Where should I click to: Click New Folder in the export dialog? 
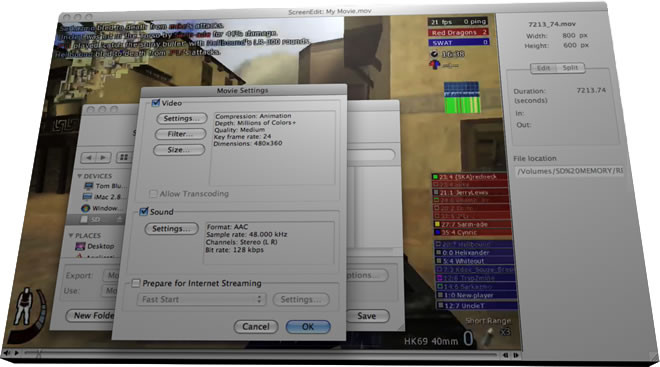(90, 315)
